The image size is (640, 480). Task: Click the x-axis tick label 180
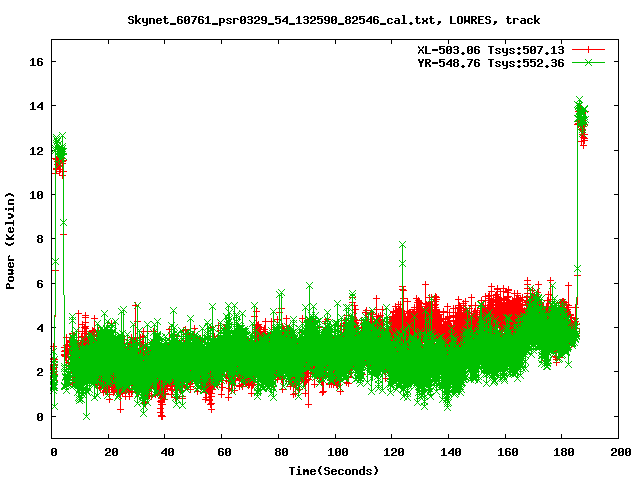pyautogui.click(x=564, y=452)
